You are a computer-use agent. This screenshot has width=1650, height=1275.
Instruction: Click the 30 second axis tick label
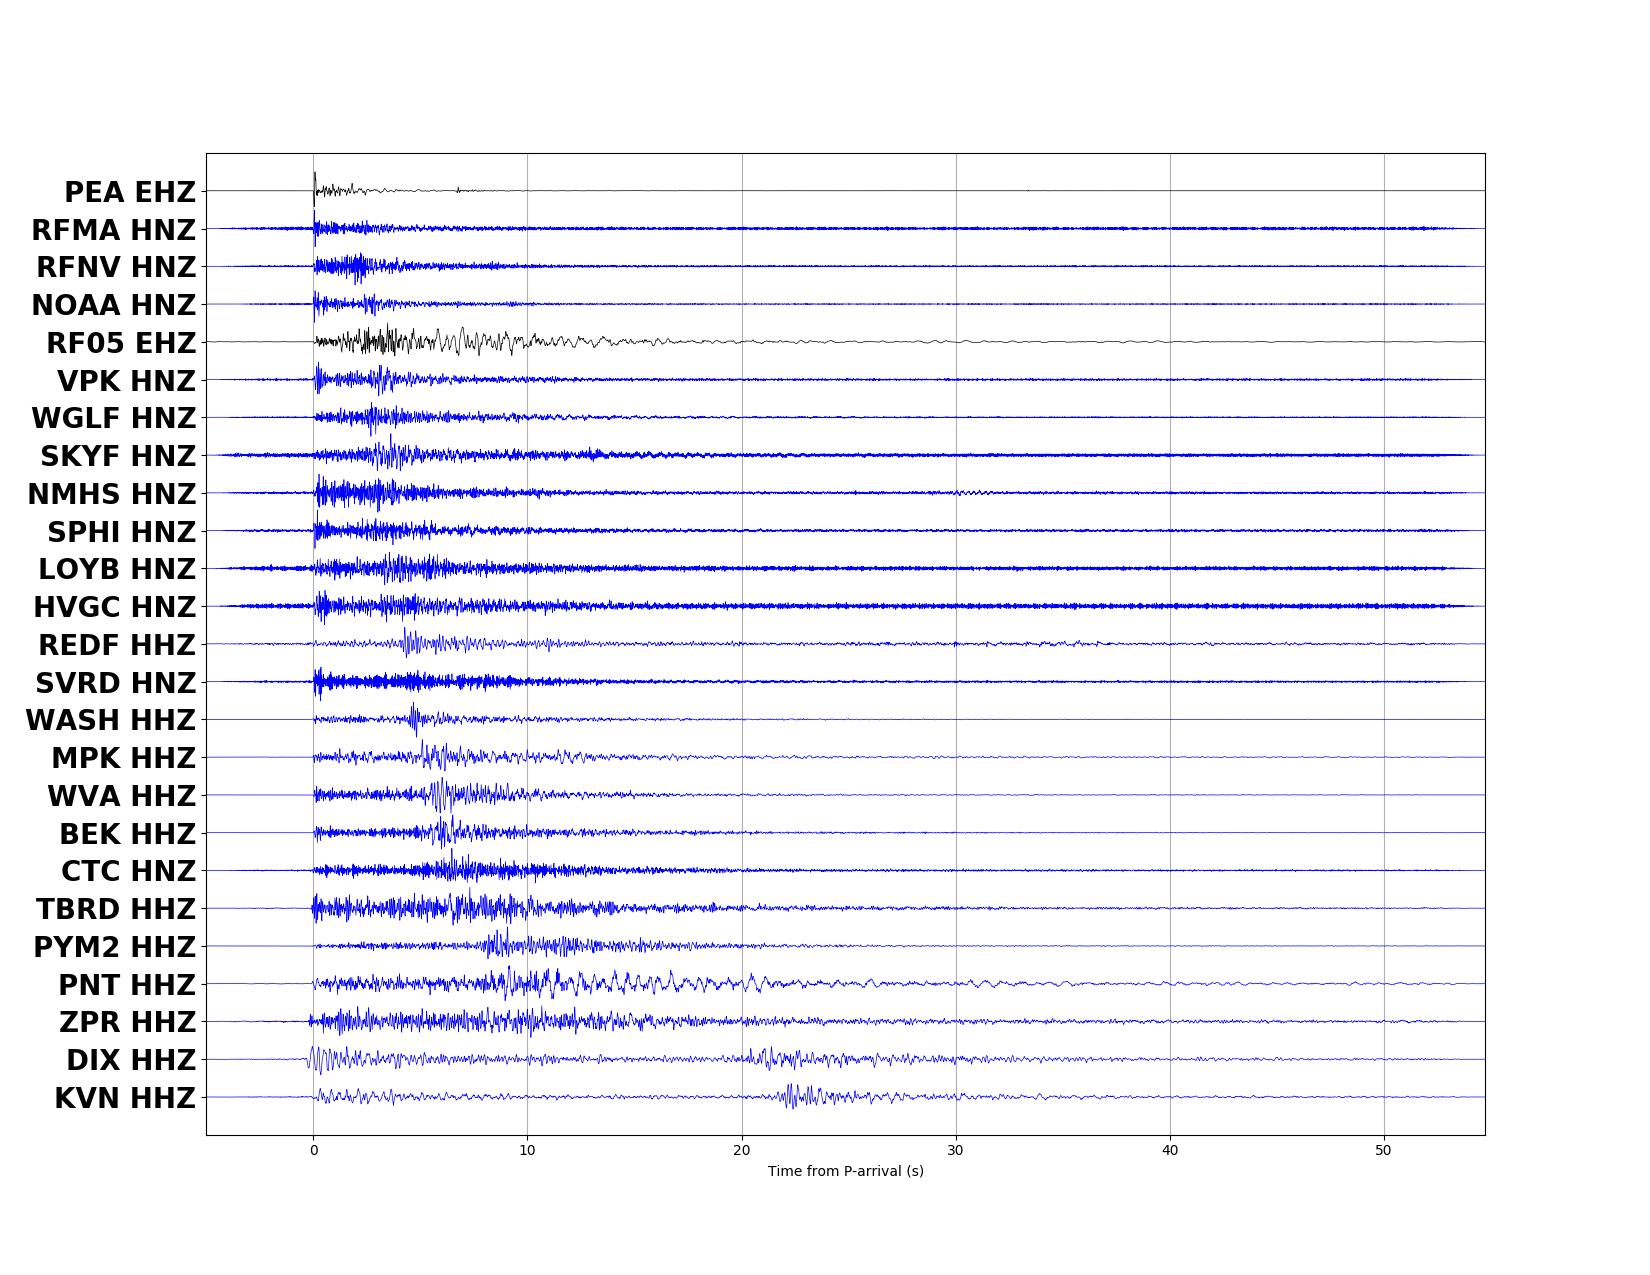click(955, 1150)
